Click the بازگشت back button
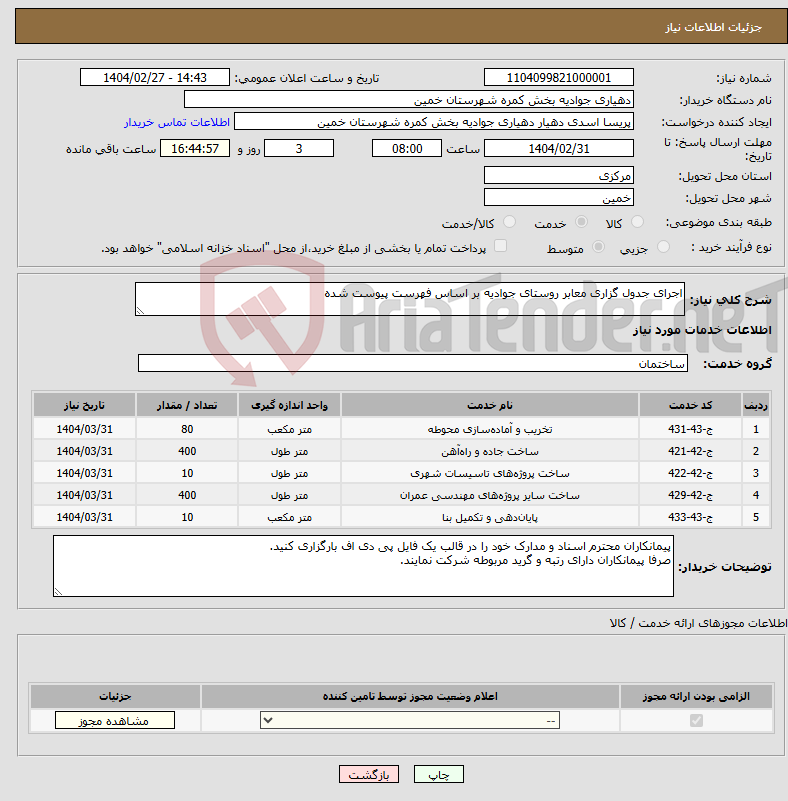Screen dimensions: 788x801 pos(369,774)
